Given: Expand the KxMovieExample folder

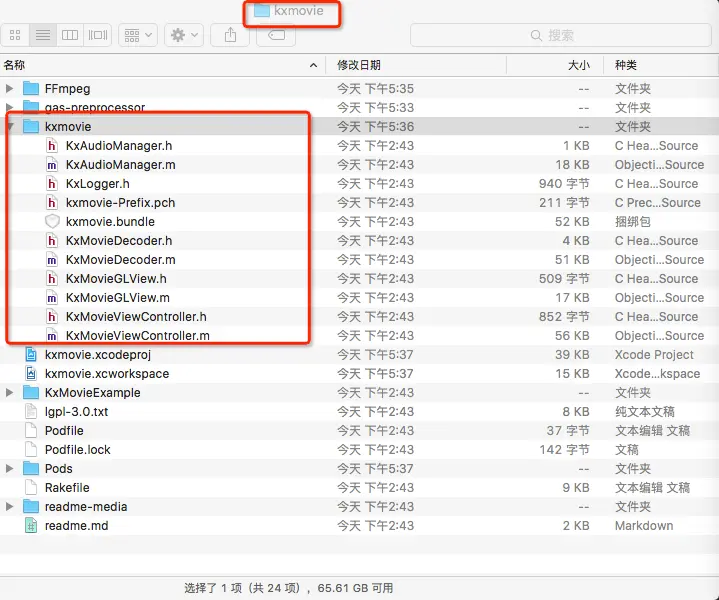Looking at the screenshot, I should (9, 393).
